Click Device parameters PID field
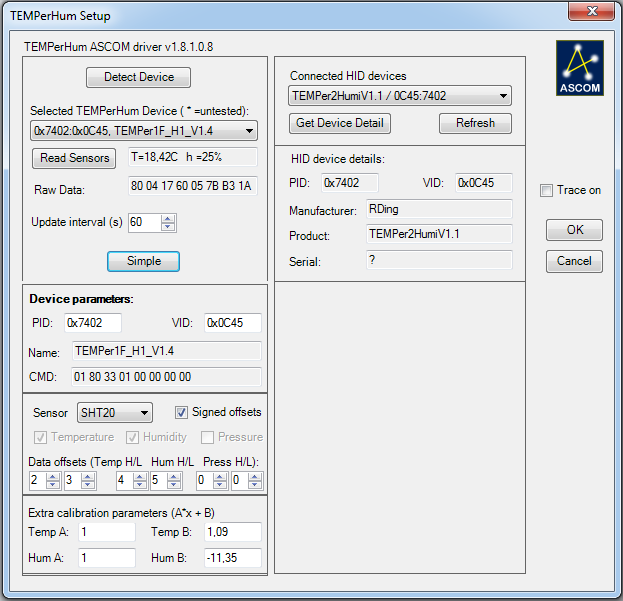 (x=93, y=323)
